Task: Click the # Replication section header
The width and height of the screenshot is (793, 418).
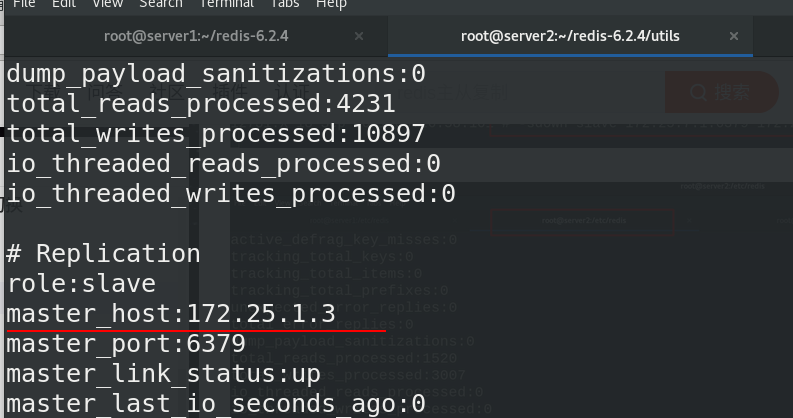Action: click(x=103, y=254)
